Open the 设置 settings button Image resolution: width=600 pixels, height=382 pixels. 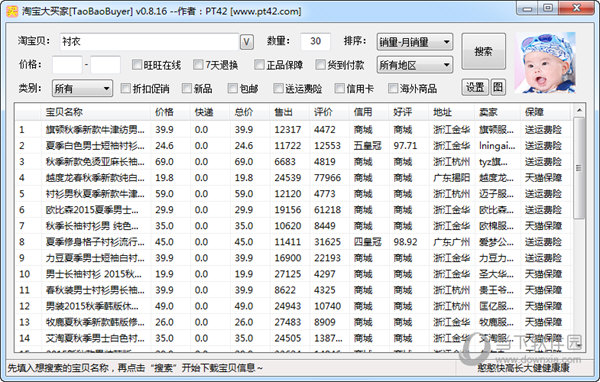pos(475,88)
